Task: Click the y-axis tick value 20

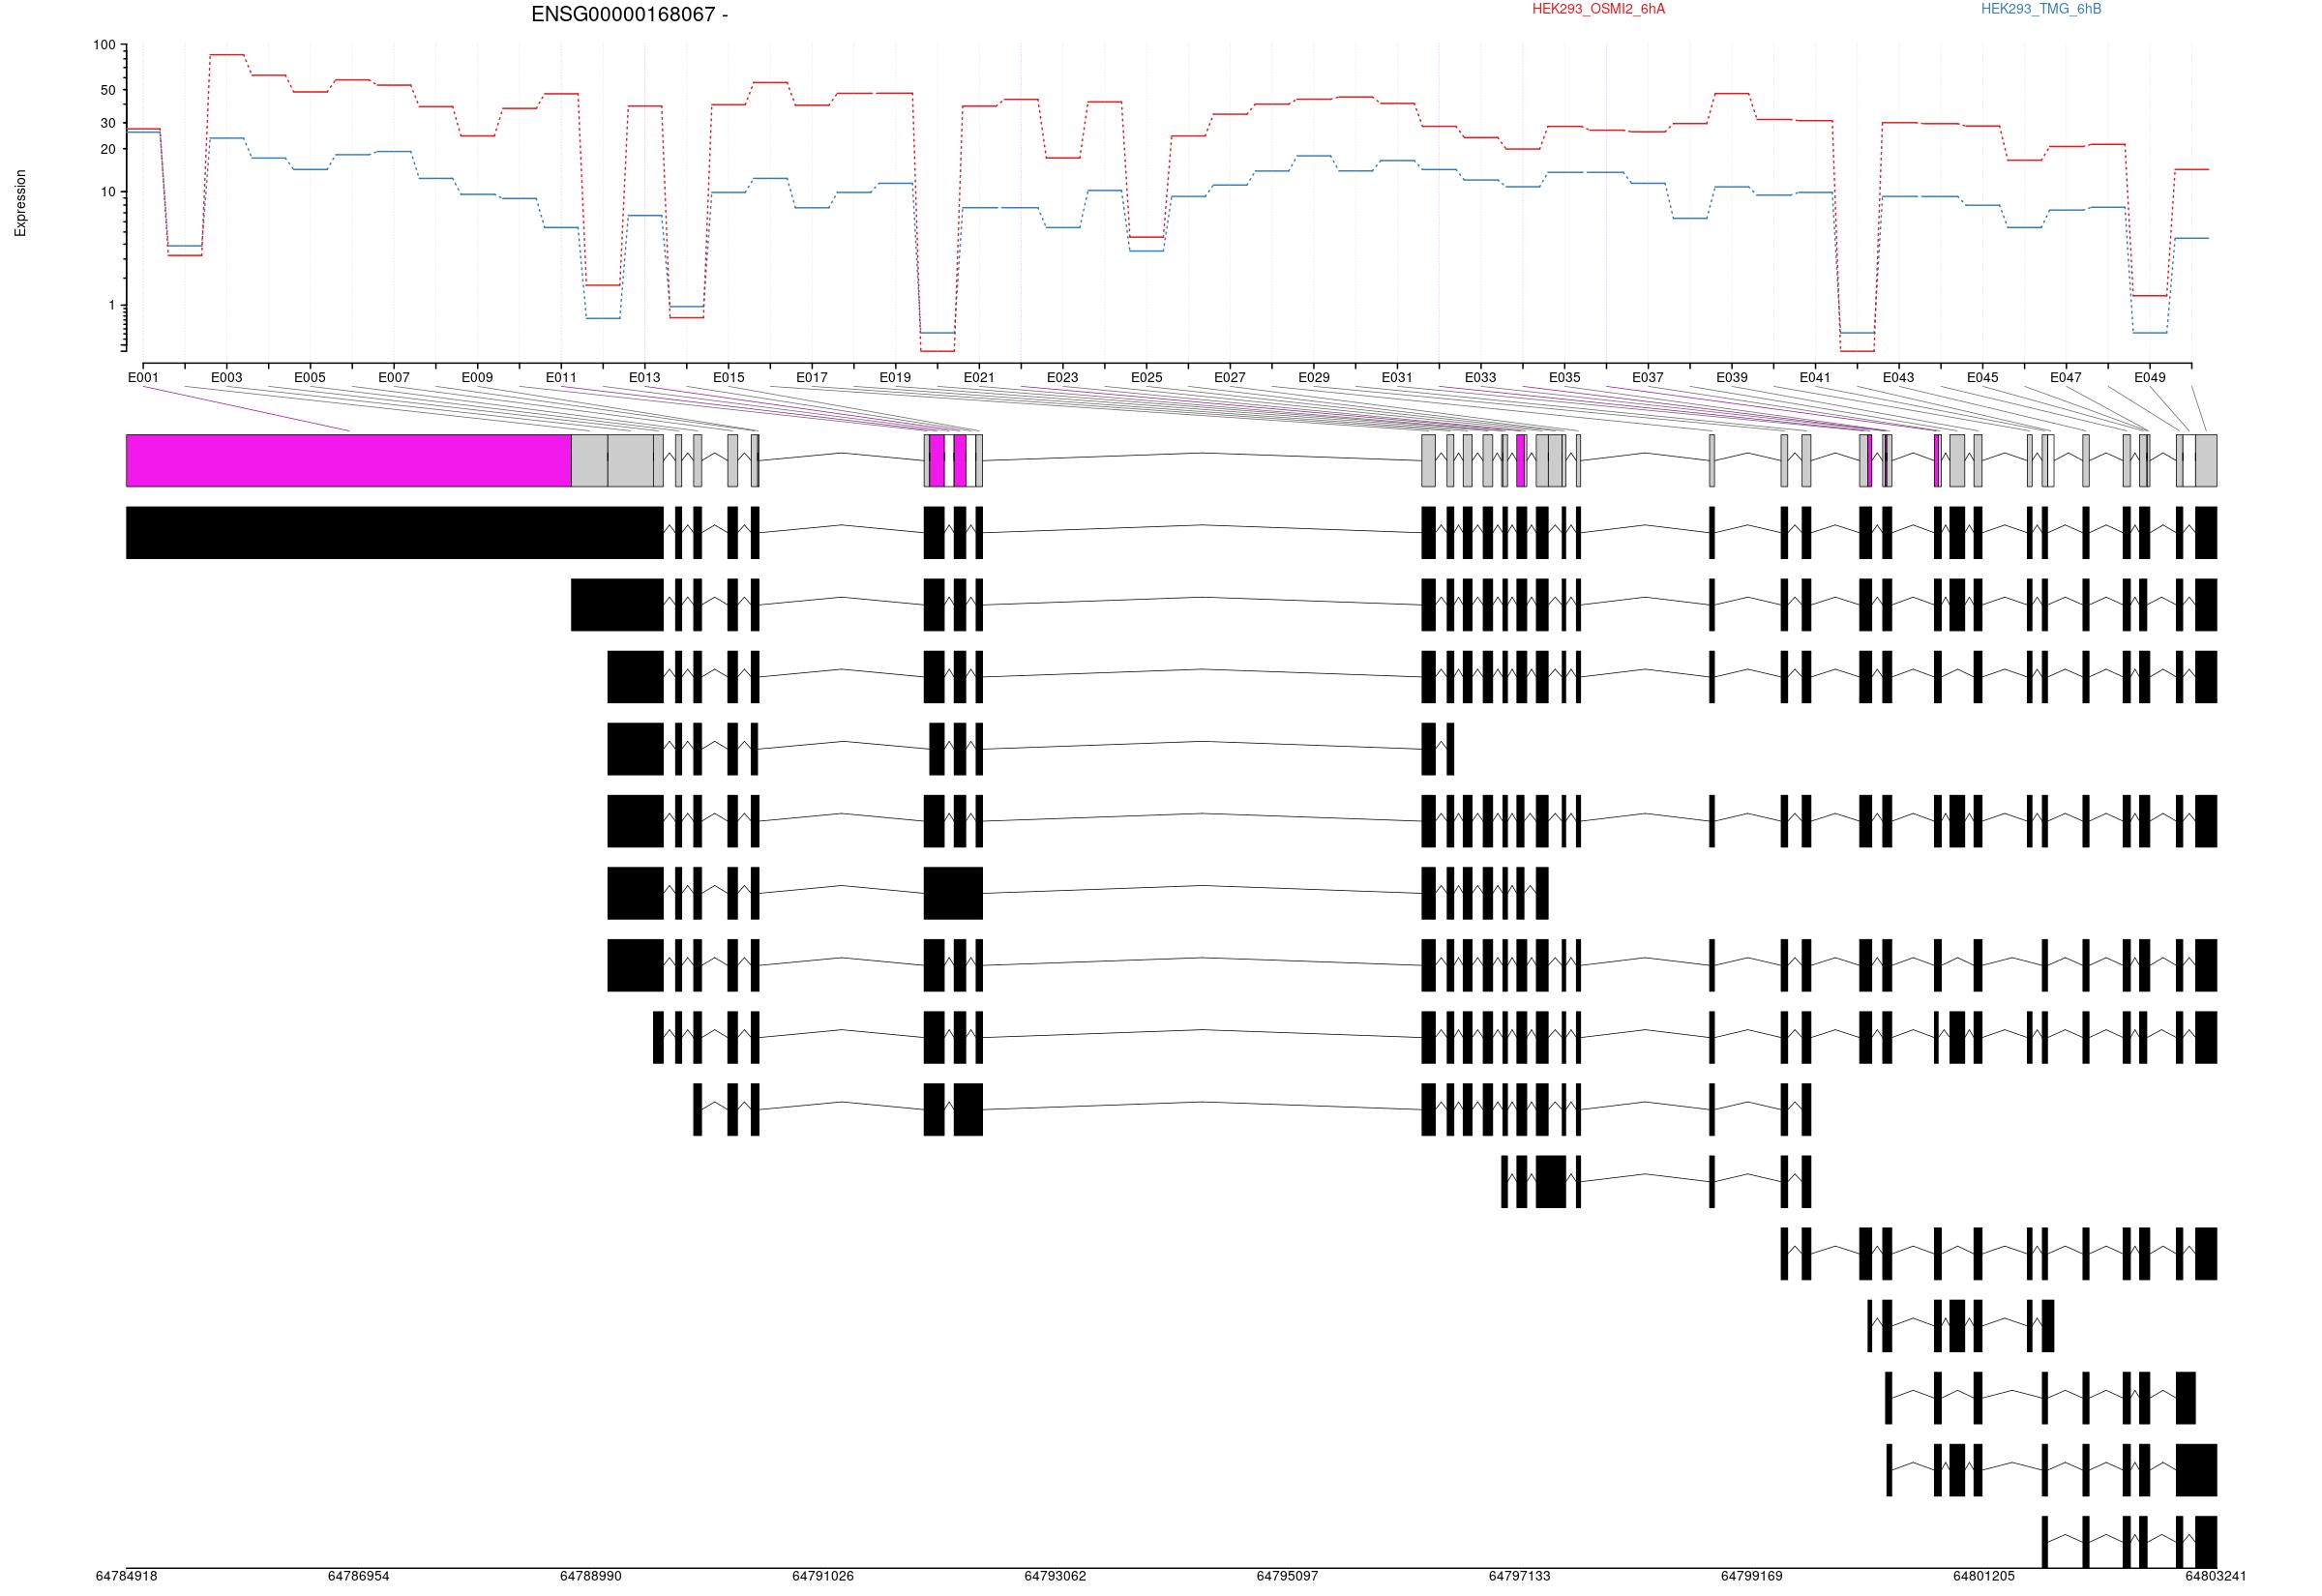Action: tap(108, 149)
